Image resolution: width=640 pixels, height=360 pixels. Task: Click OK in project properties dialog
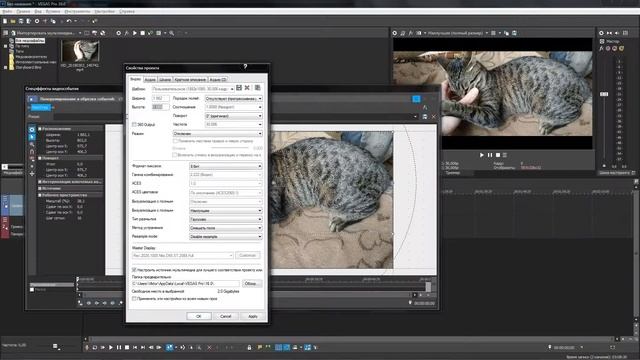(199, 316)
